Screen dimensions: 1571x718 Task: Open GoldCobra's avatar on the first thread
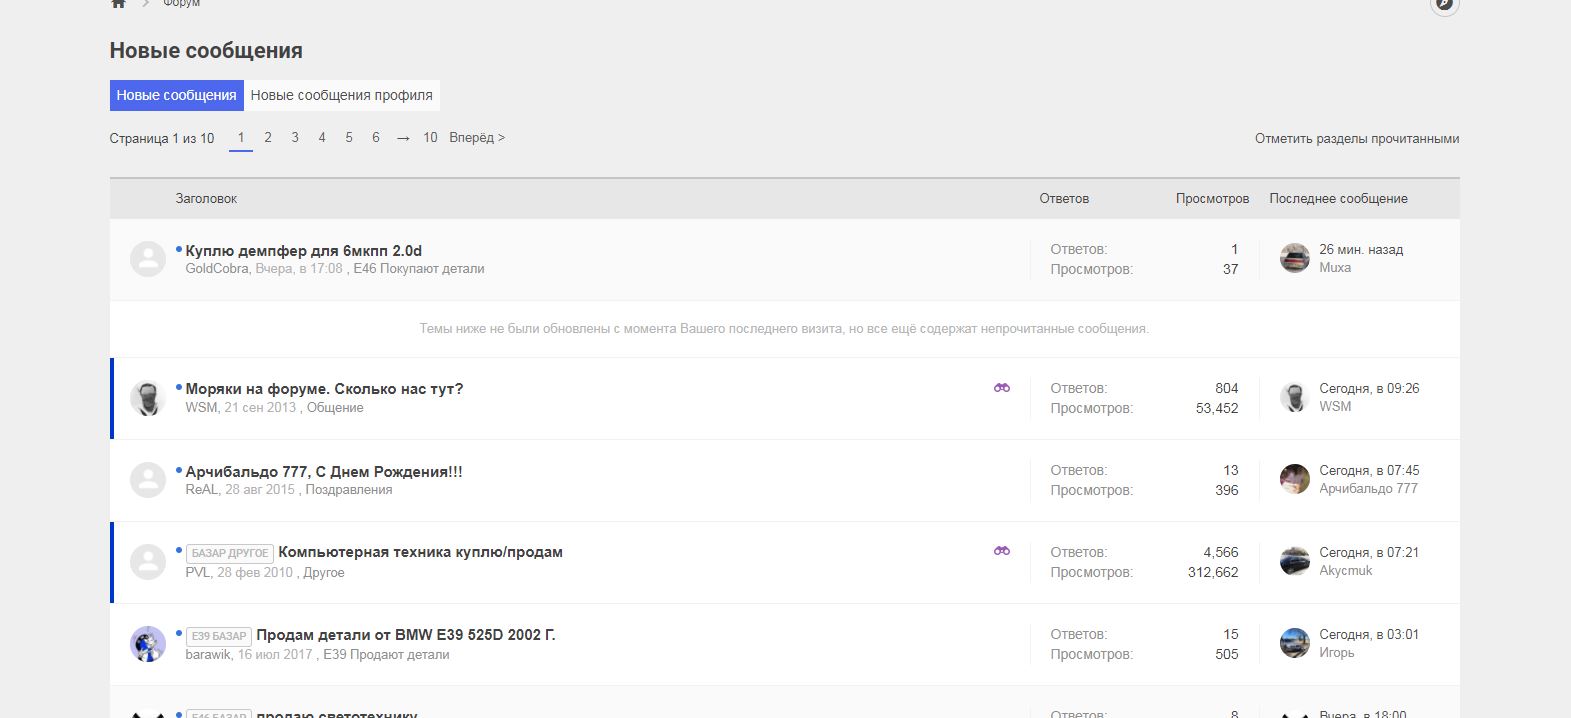pyautogui.click(x=148, y=259)
